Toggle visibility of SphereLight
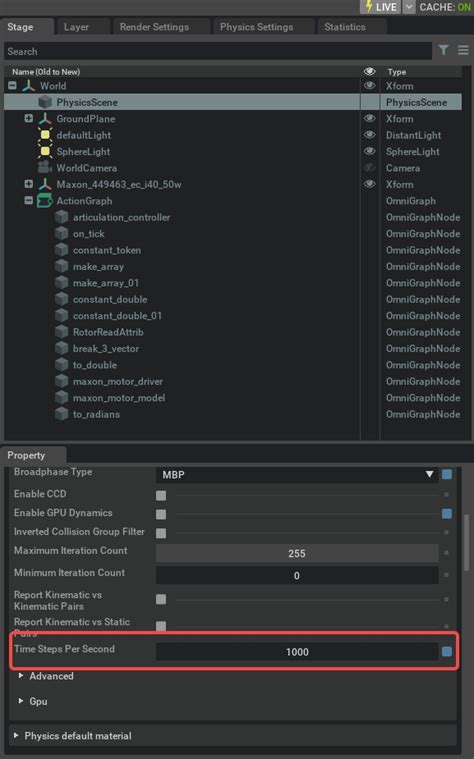Screen dimensions: 474x759 (x=369, y=152)
